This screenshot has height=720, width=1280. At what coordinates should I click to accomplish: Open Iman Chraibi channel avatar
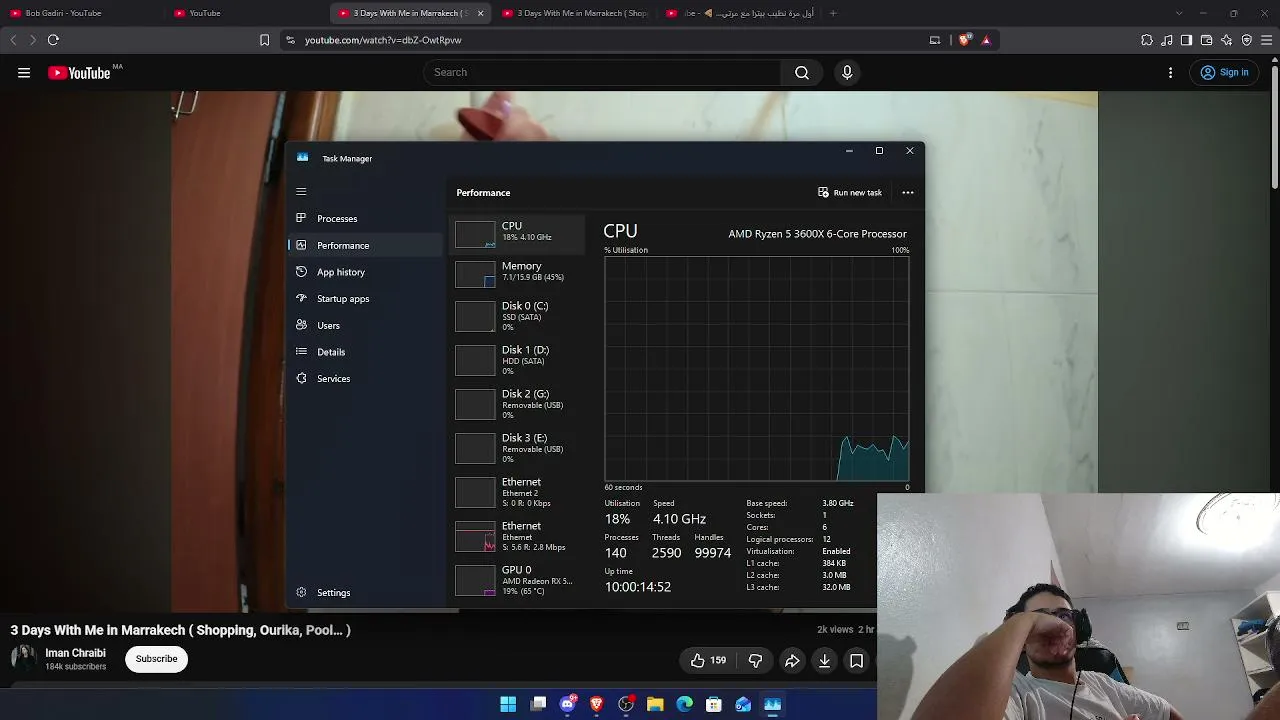click(x=24, y=658)
